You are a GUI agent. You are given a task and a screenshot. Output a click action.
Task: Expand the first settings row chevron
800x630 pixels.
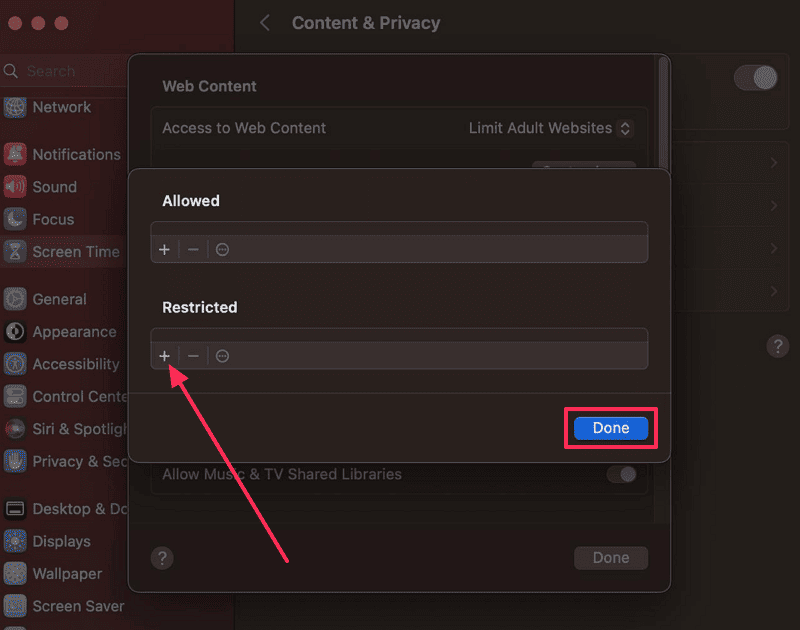[x=773, y=163]
